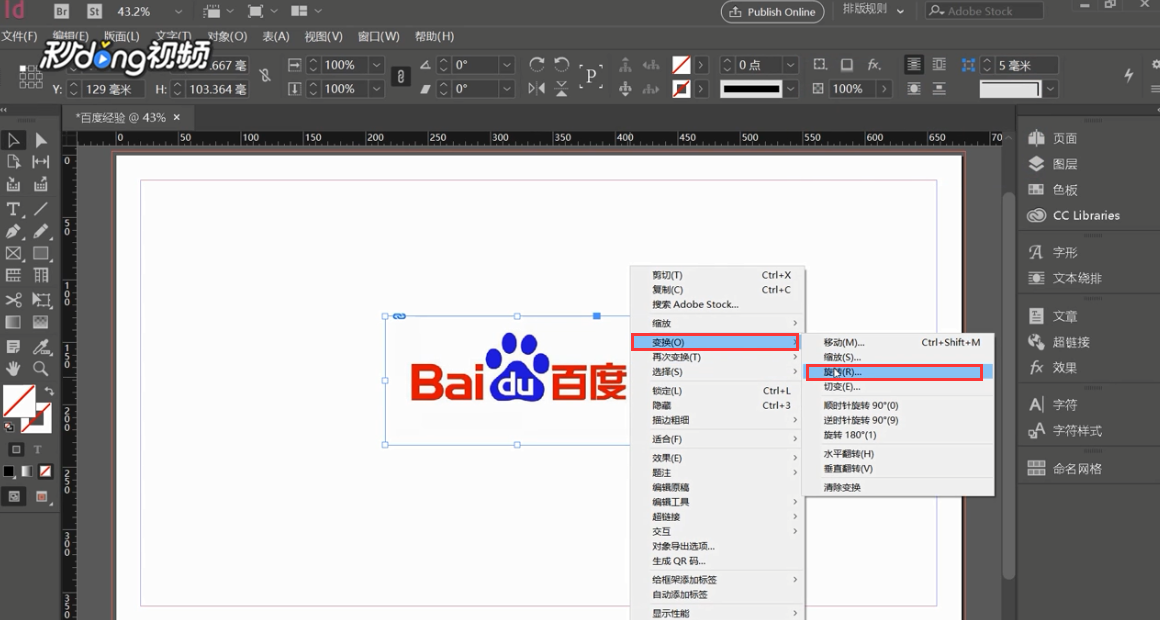Set formatting affects container

(x=16, y=449)
